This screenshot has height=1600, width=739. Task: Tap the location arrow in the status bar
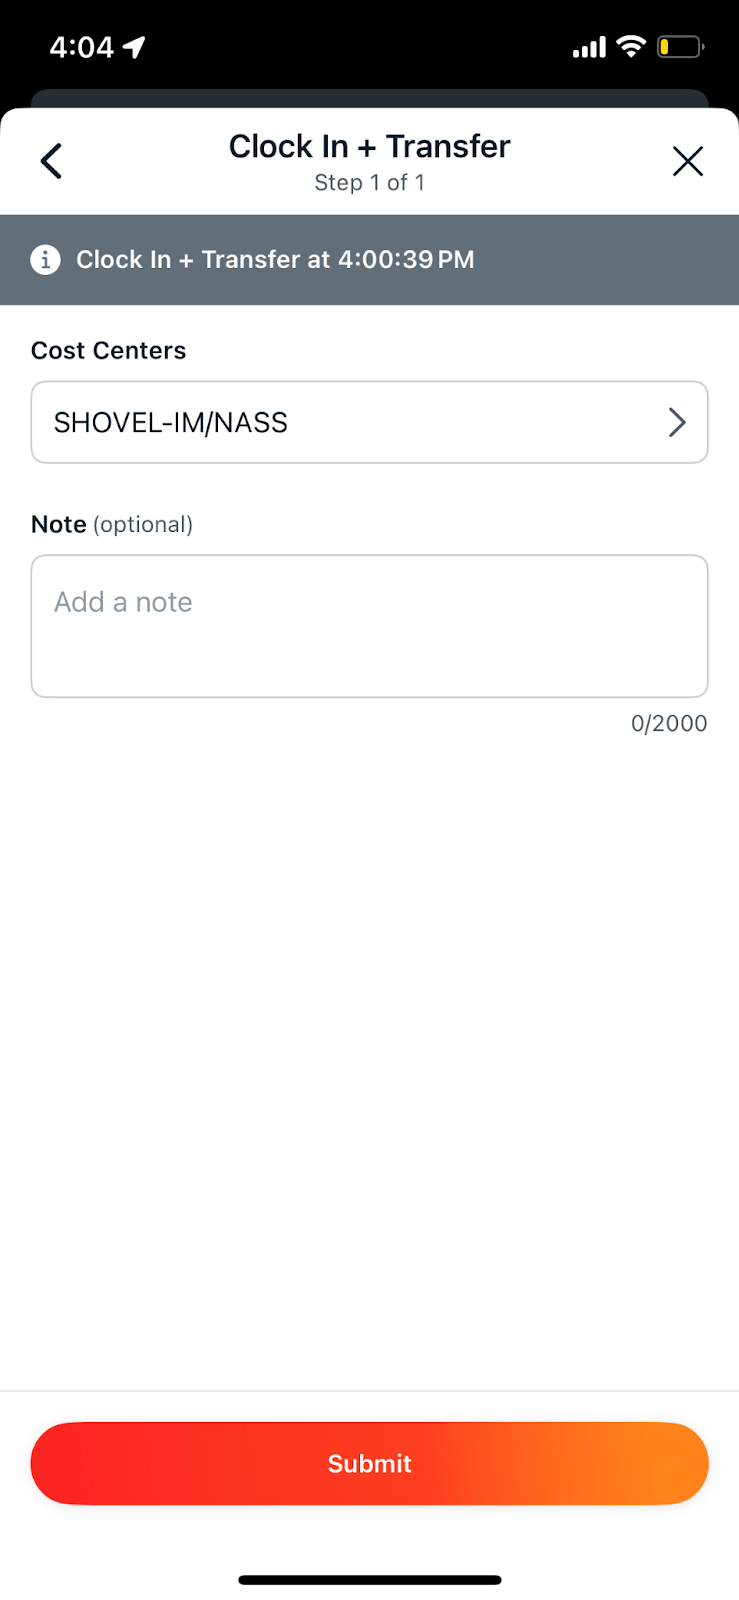pos(134,47)
